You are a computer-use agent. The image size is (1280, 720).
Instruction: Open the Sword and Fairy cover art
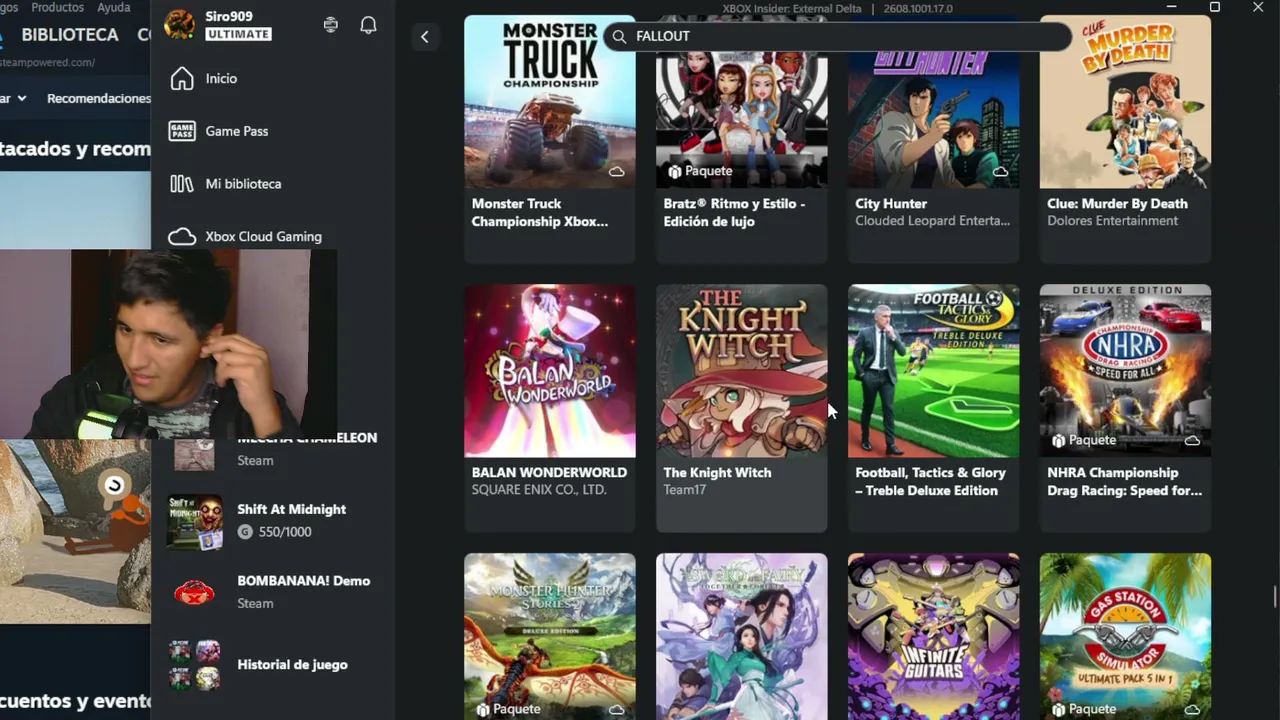[x=742, y=637]
